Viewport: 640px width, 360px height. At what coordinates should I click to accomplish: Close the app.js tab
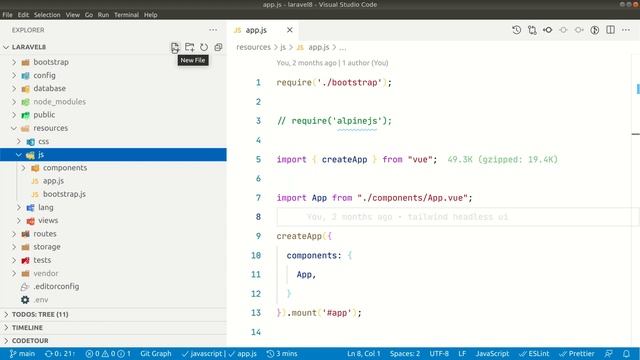pos(289,30)
